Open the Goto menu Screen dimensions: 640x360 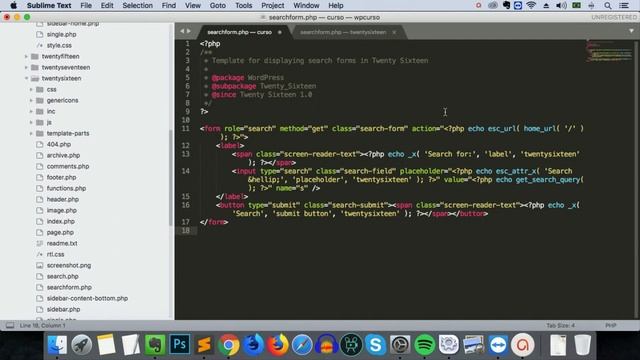(x=218, y=5)
